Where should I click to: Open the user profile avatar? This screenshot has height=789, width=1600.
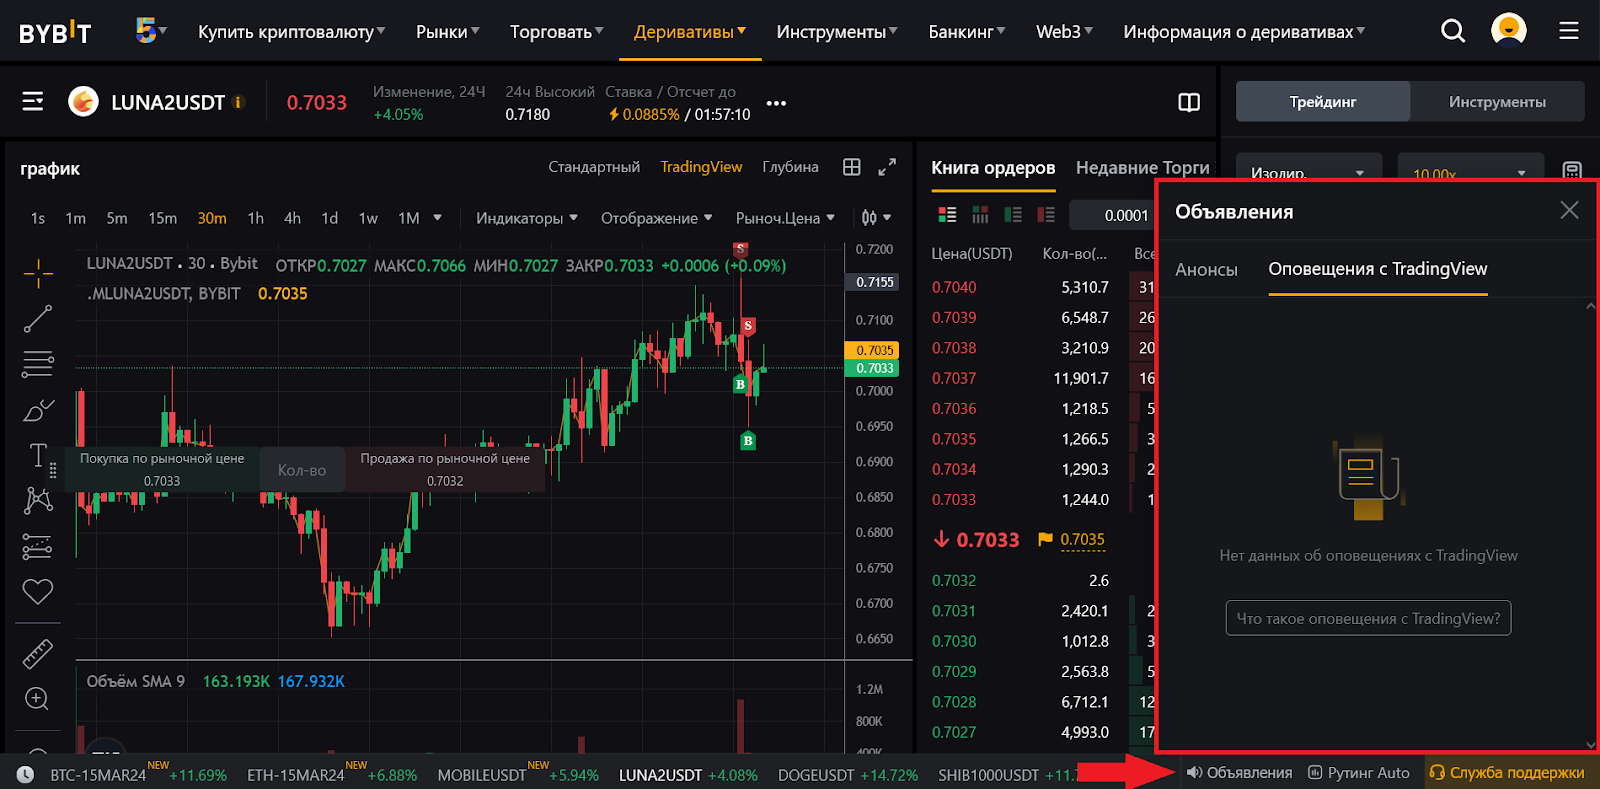[1508, 30]
